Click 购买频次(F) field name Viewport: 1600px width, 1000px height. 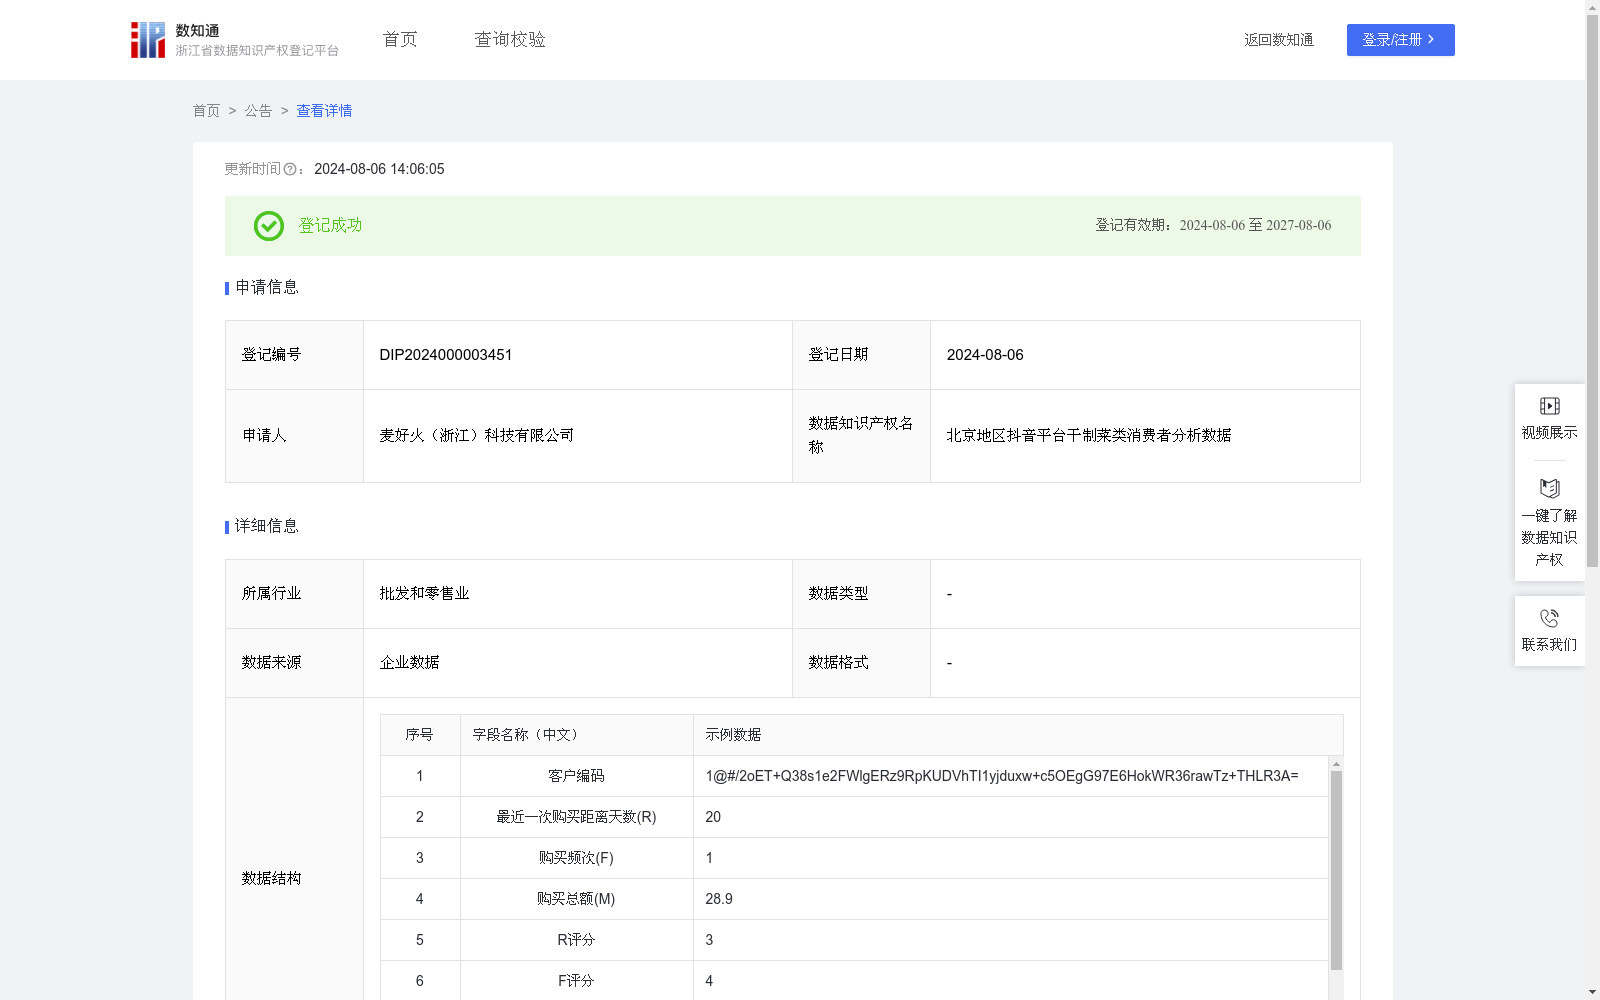tap(576, 858)
